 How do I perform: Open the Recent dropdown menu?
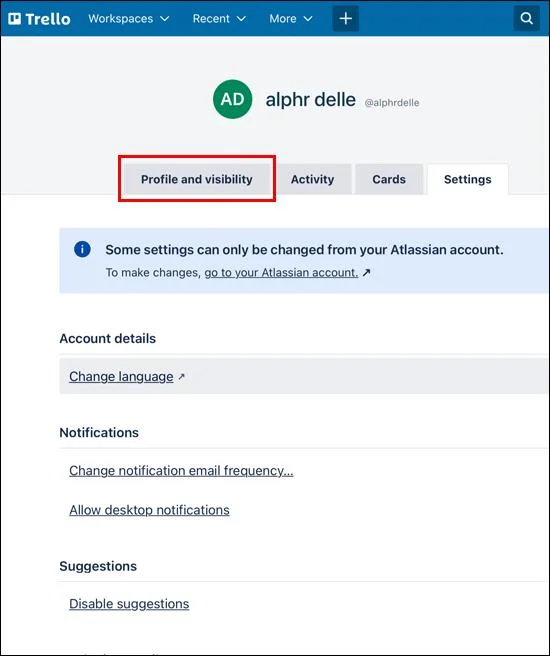[x=219, y=18]
